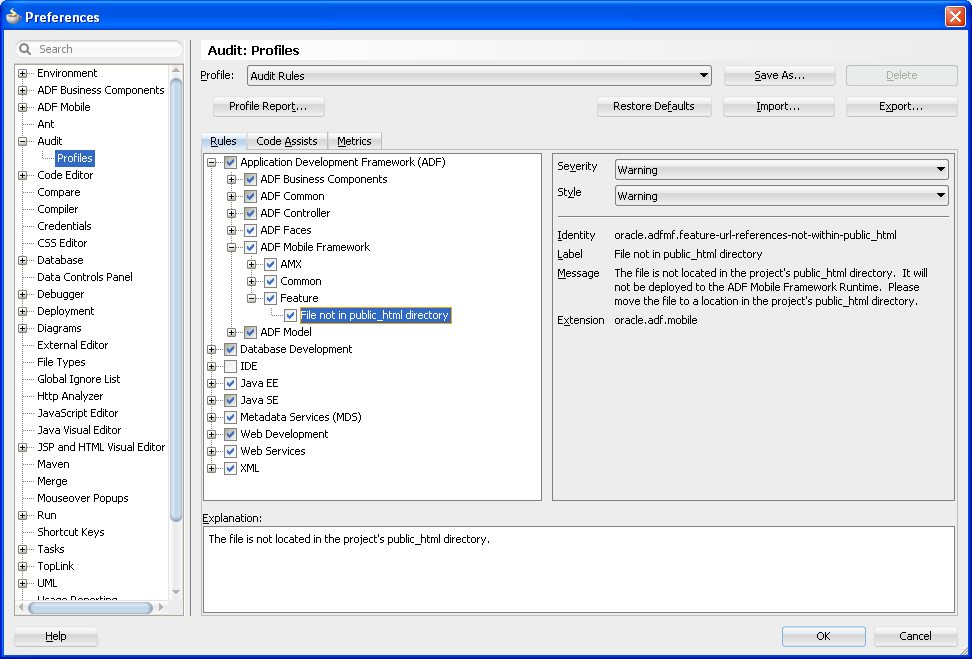Click the preferences tree vertical scrollbar
The width and height of the screenshot is (972, 659).
[176, 301]
